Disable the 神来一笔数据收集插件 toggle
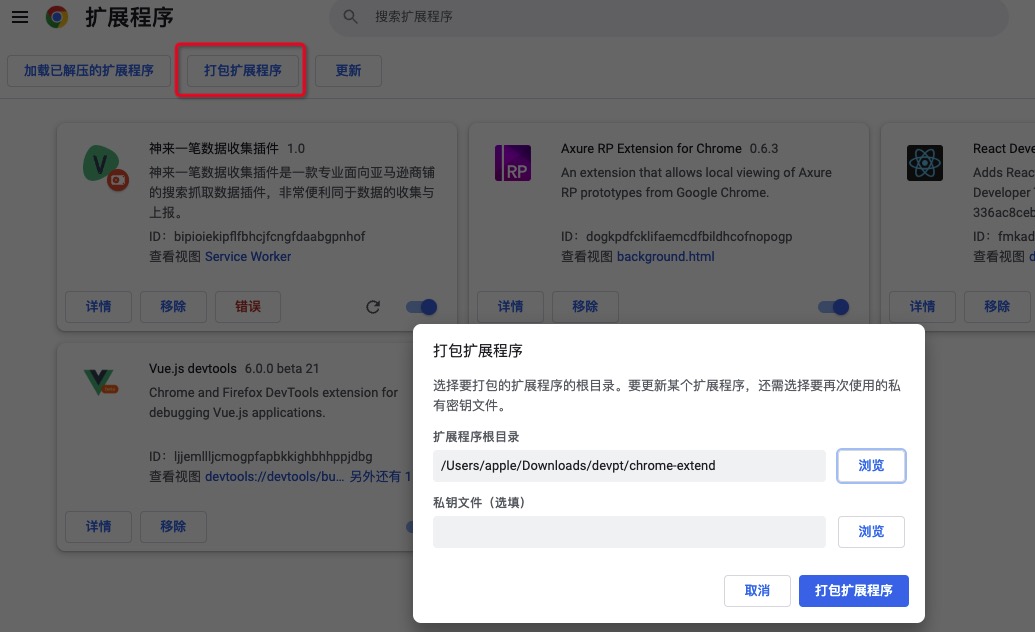This screenshot has width=1035, height=632. [x=421, y=307]
